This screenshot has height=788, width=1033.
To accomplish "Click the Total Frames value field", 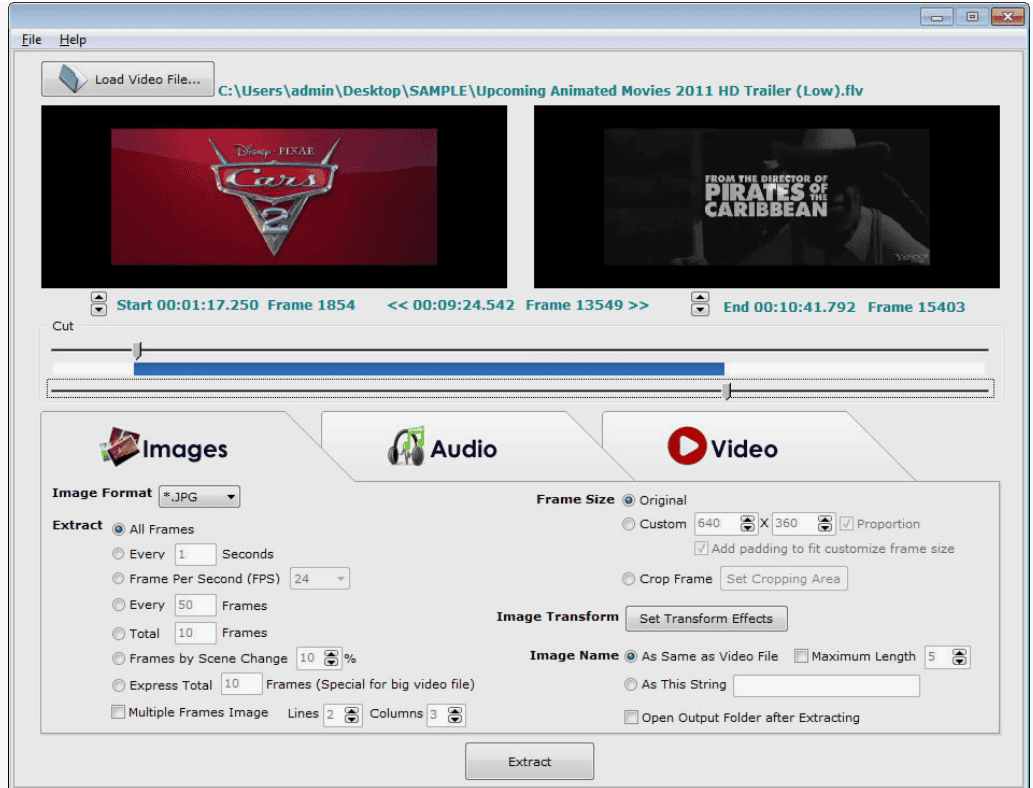I will tap(195, 633).
